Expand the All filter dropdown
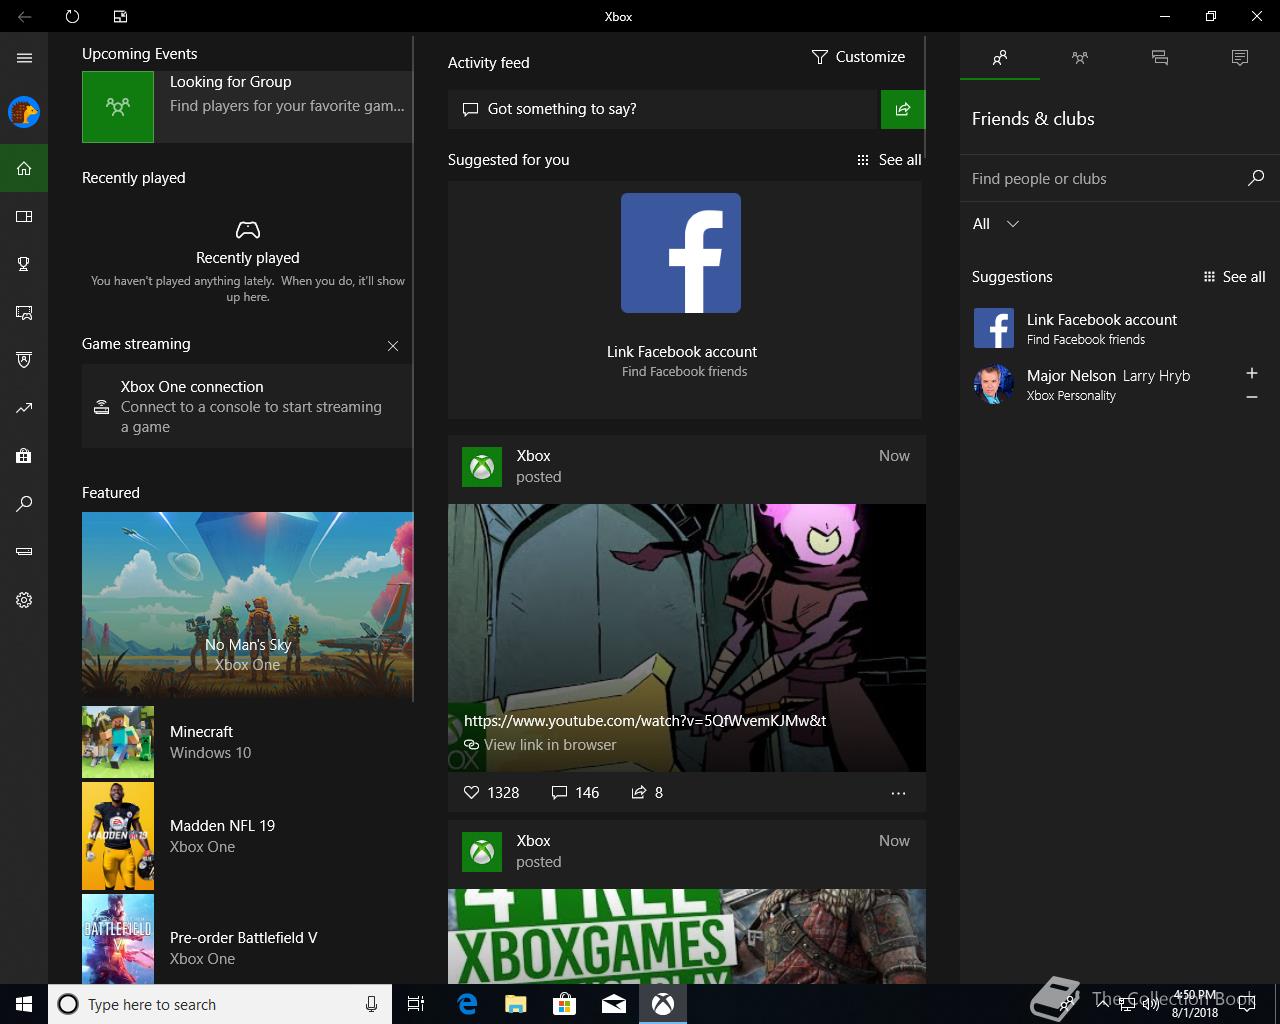Viewport: 1280px width, 1024px height. [996, 224]
